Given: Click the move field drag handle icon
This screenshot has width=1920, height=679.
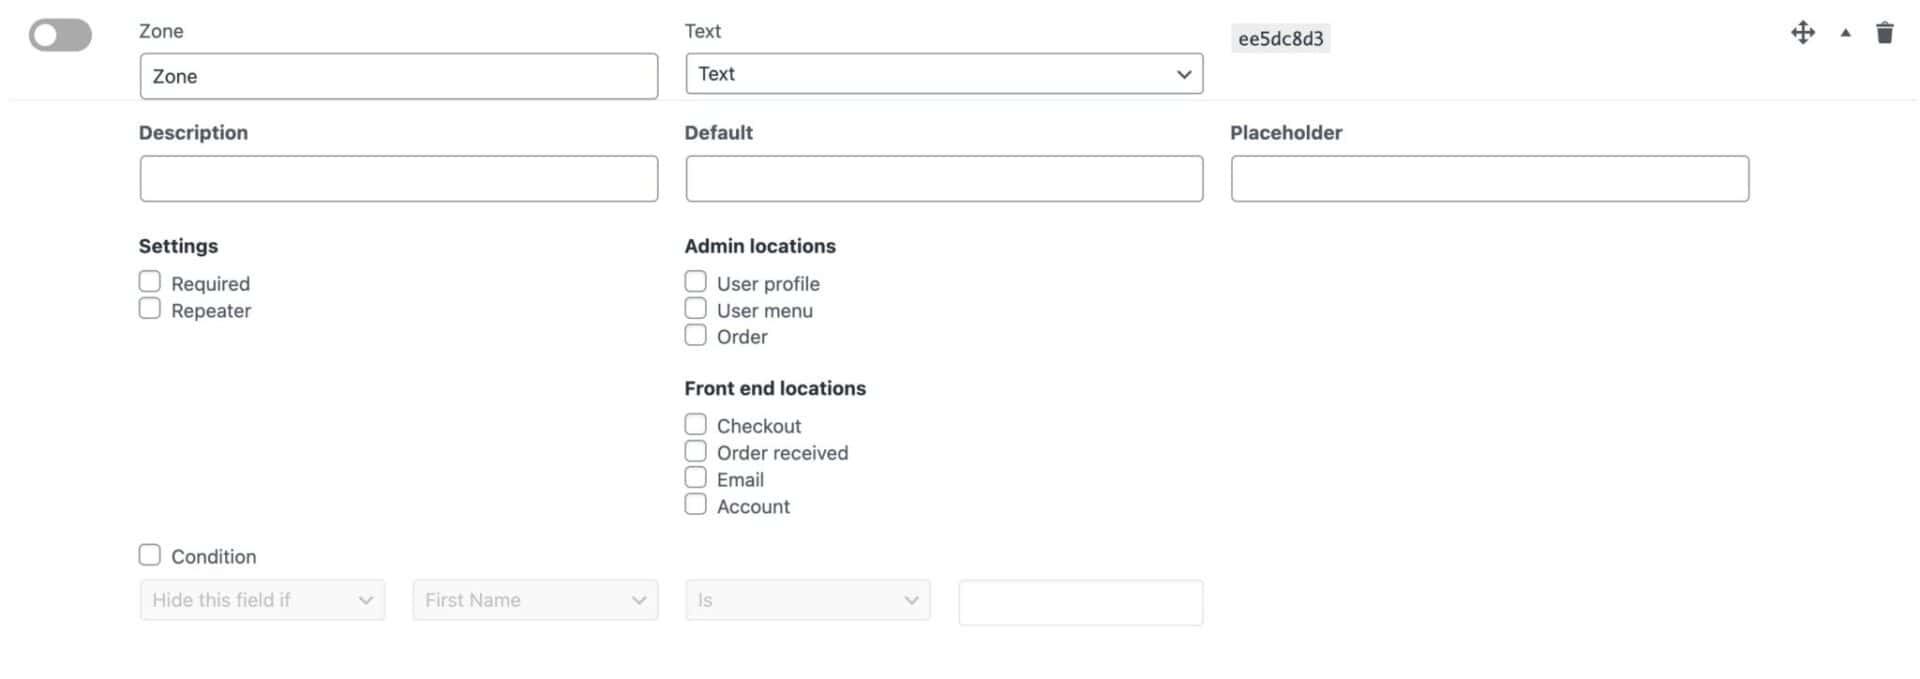Looking at the screenshot, I should 1802,33.
